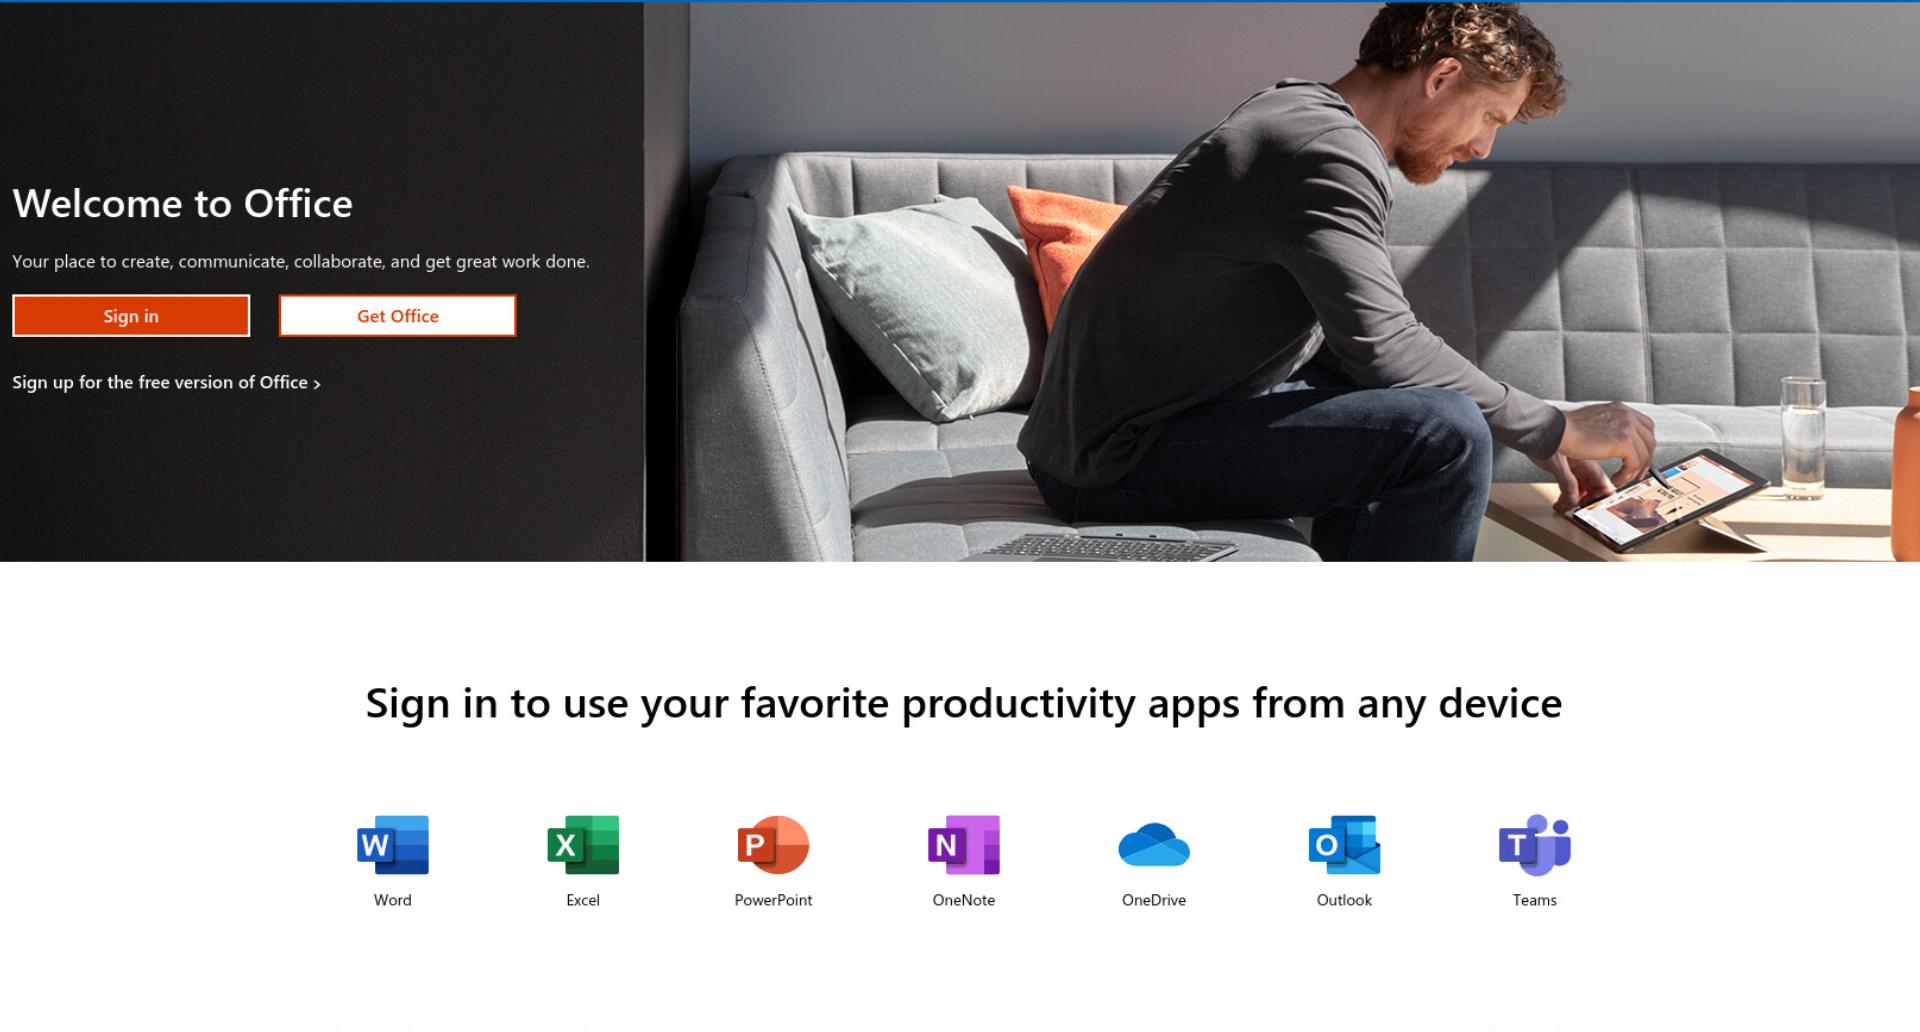The image size is (1920, 1032).
Task: Launch the PowerPoint icon
Action: click(773, 845)
